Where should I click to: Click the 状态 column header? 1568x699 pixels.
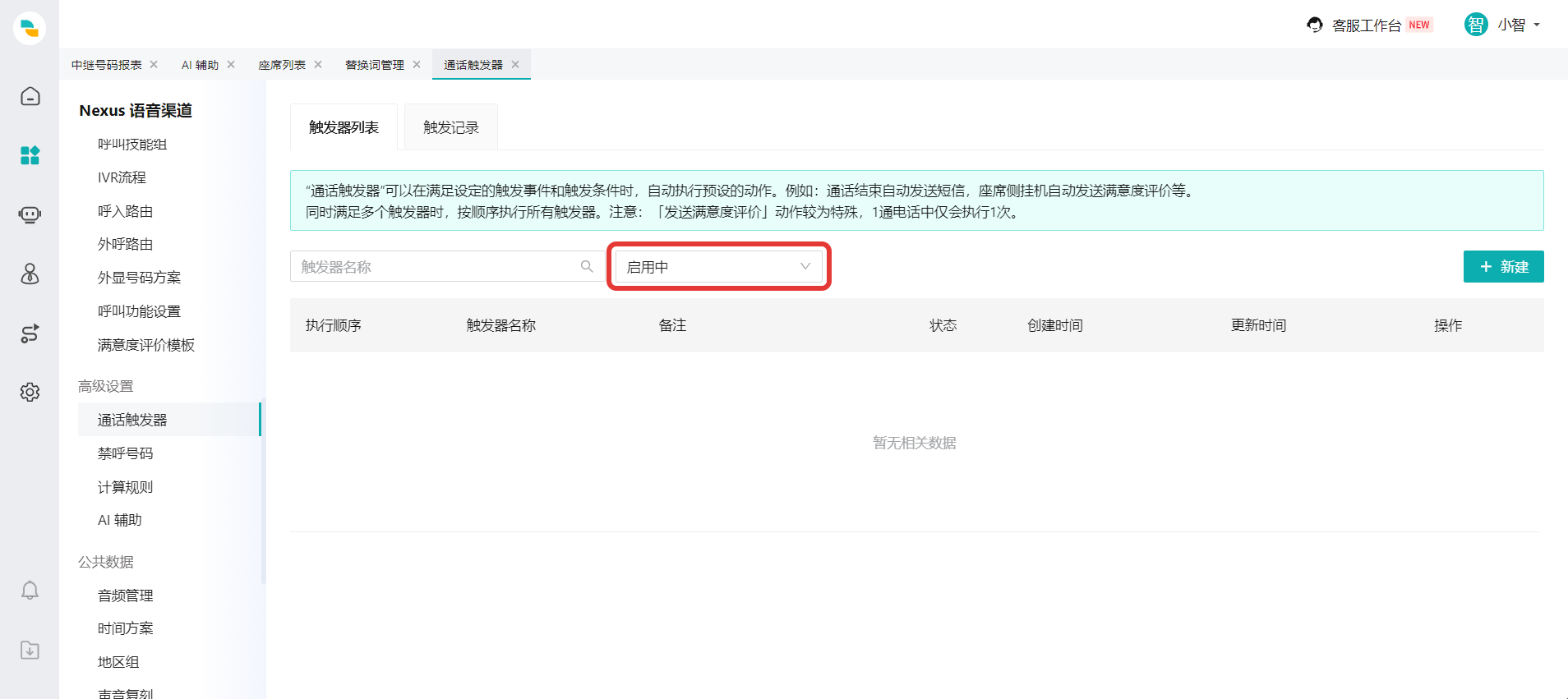(x=943, y=325)
